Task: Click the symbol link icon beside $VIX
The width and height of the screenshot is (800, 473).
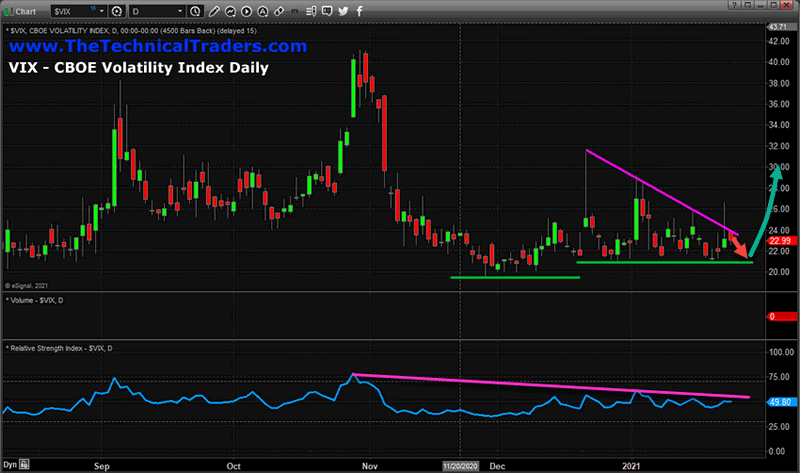Action: [117, 11]
